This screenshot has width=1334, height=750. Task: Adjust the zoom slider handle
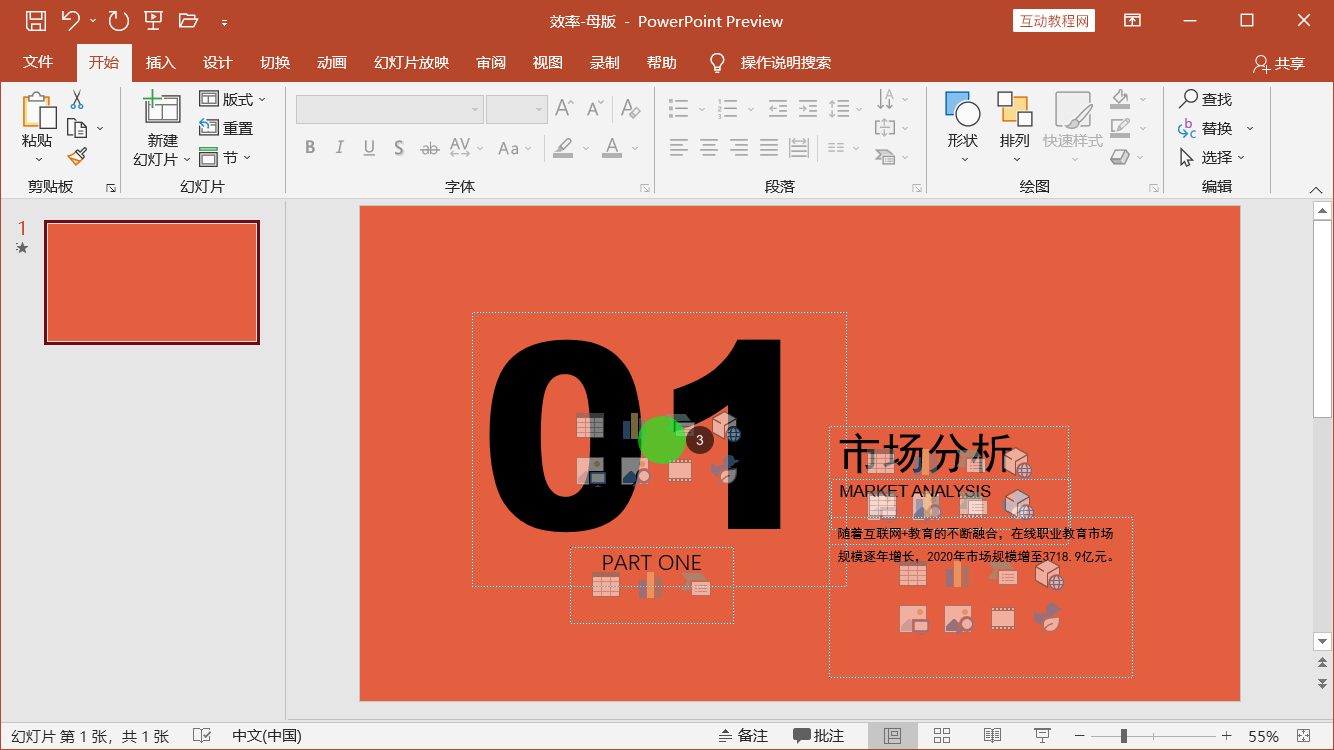pyautogui.click(x=1124, y=736)
